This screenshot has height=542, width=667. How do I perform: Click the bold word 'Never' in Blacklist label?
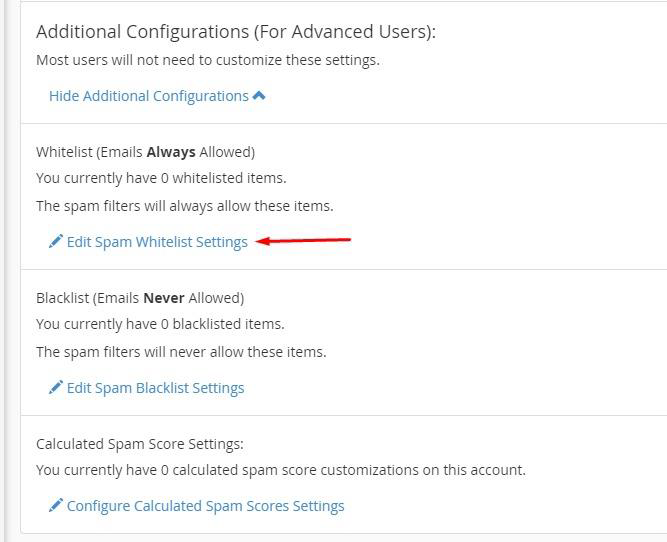point(164,298)
